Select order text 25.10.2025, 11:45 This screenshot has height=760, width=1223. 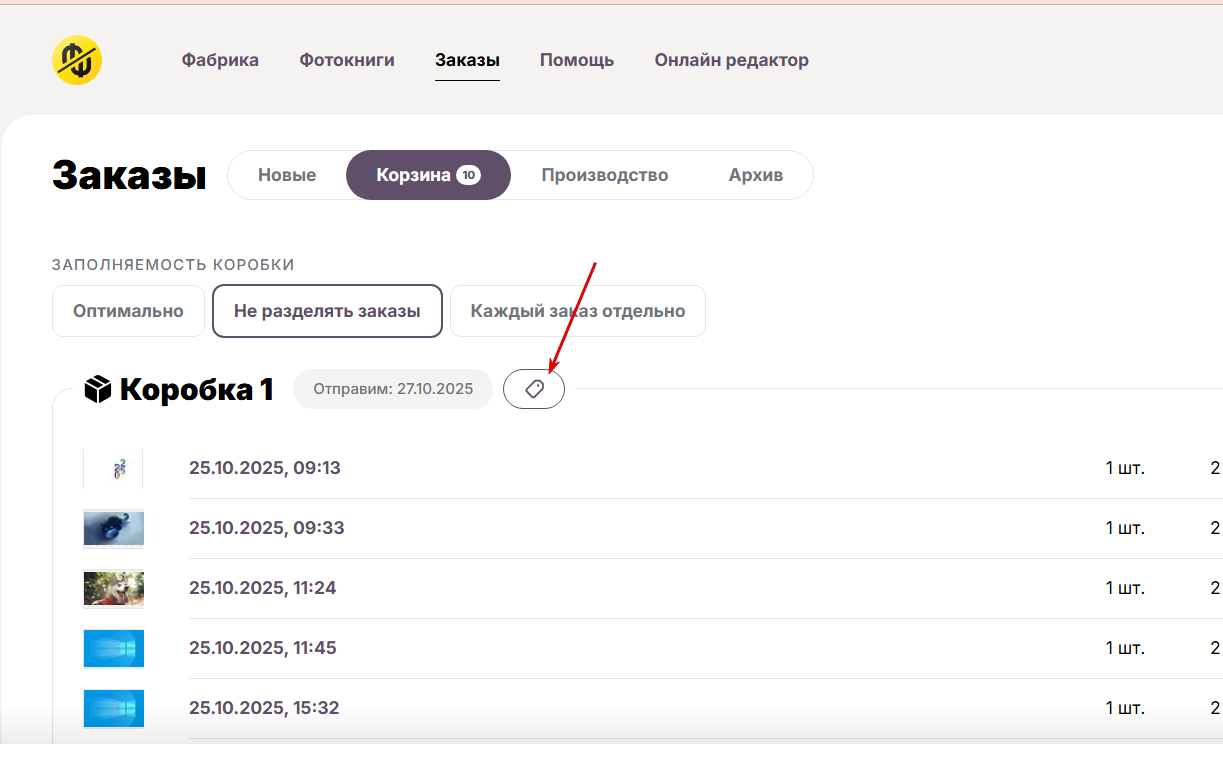263,648
